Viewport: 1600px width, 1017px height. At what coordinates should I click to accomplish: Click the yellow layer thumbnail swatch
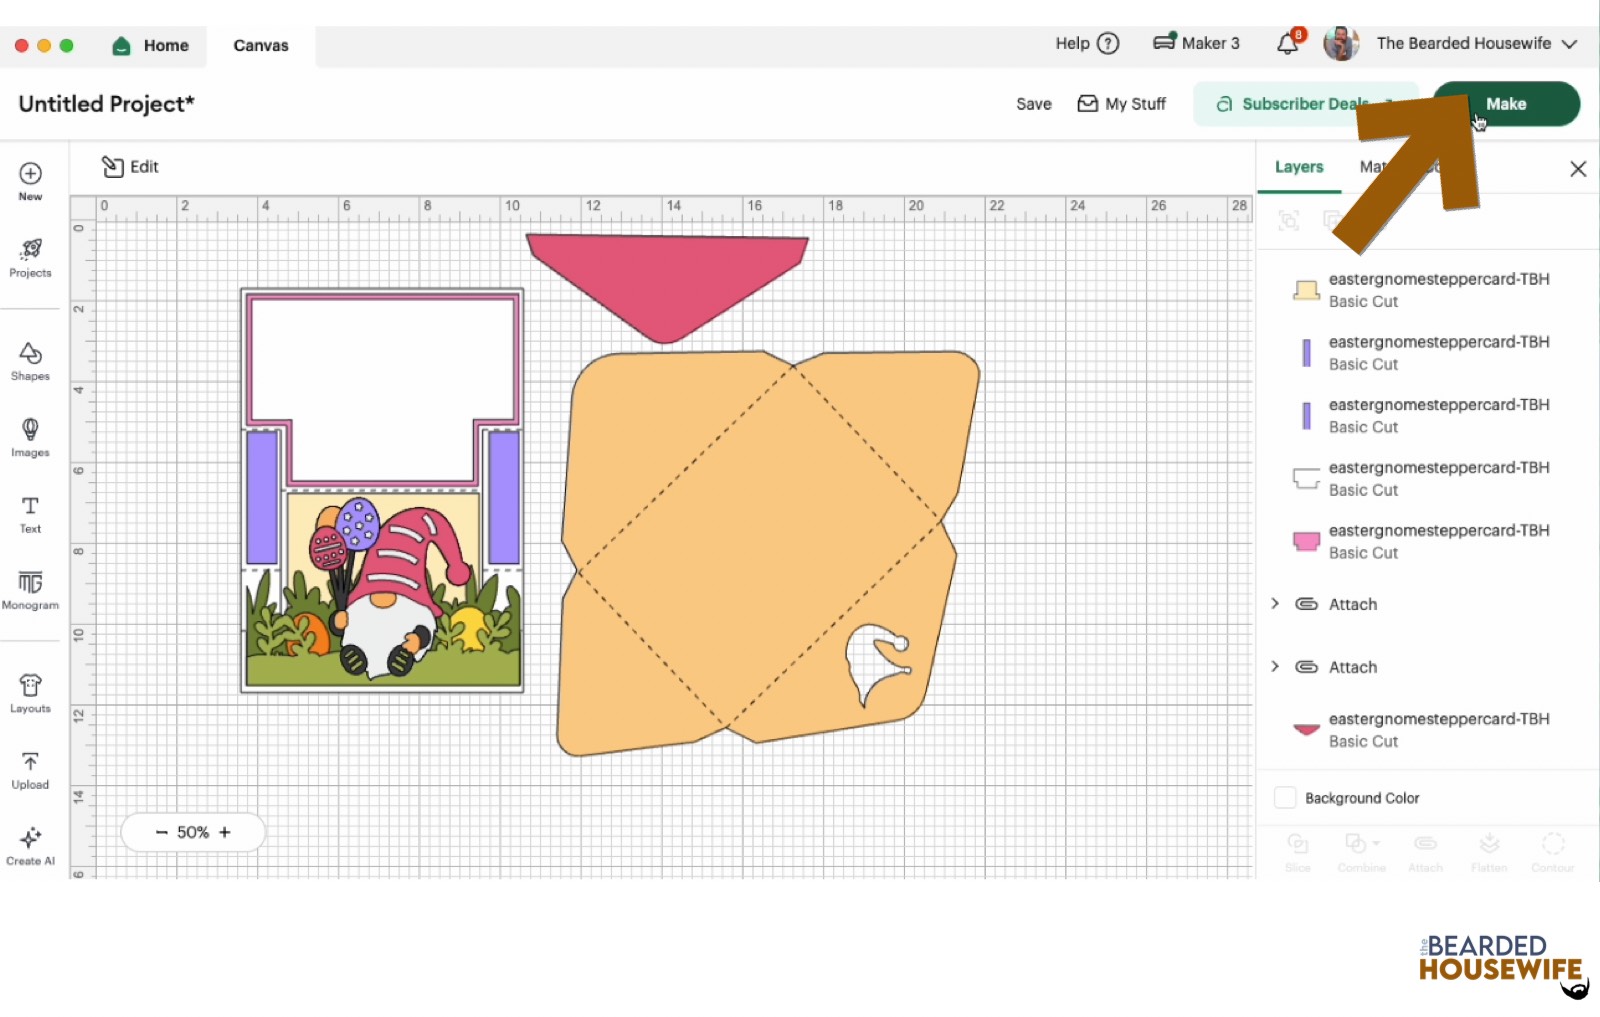(1306, 290)
